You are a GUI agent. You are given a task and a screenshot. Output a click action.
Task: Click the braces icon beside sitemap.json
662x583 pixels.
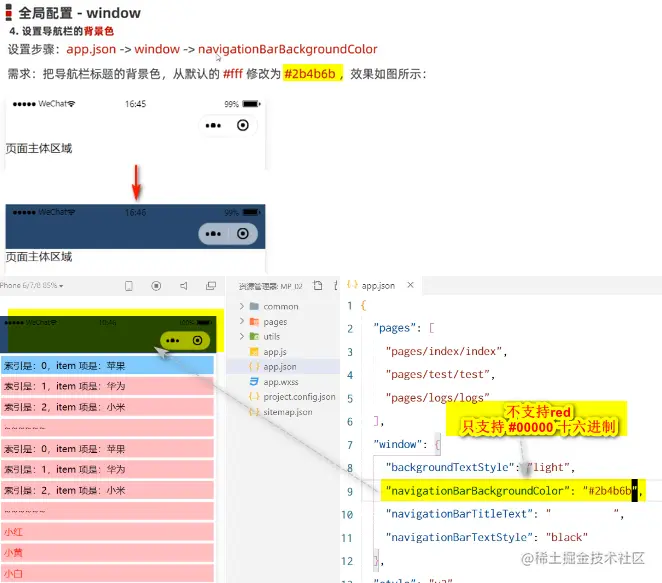(x=254, y=412)
